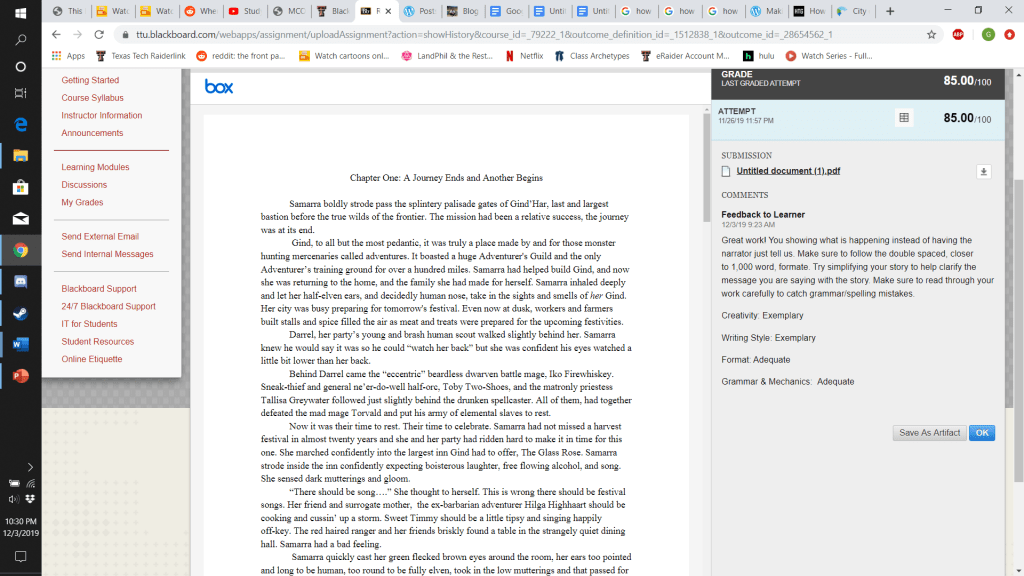Open a new browser tab
The height and width of the screenshot is (576, 1024).
click(890, 11)
